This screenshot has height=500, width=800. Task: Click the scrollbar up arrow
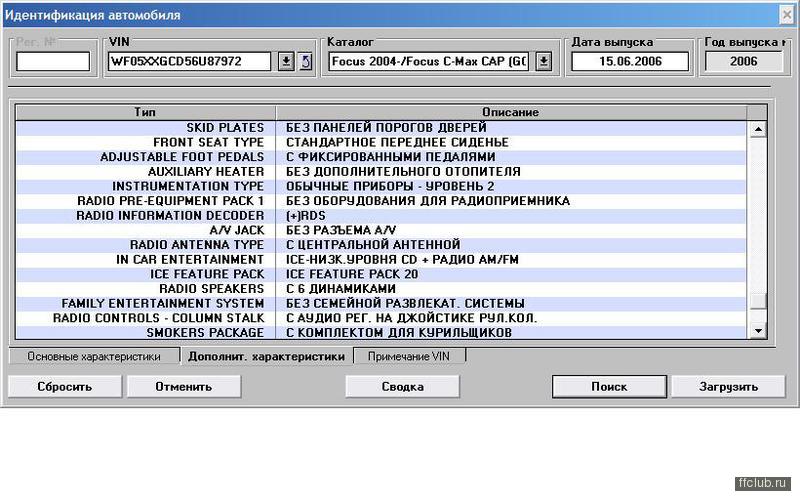[758, 129]
